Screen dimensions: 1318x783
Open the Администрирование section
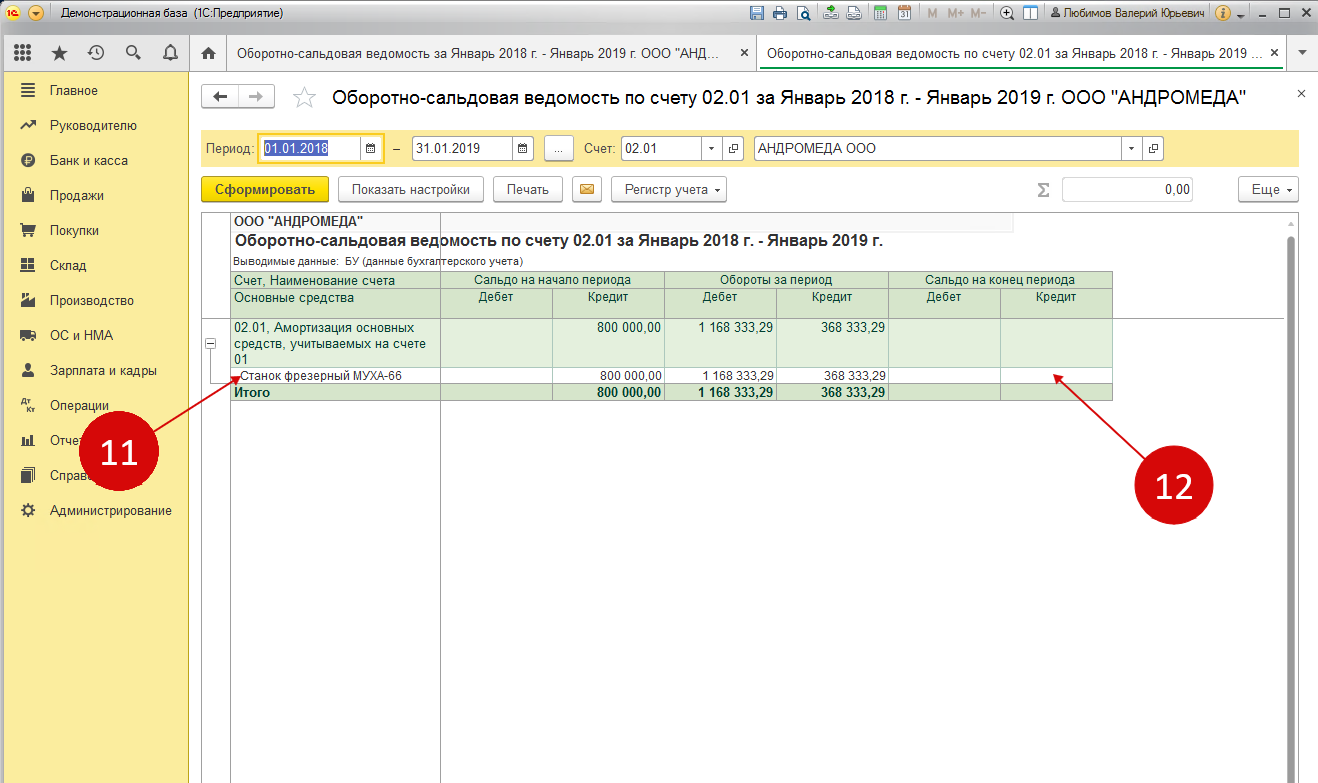click(x=110, y=510)
